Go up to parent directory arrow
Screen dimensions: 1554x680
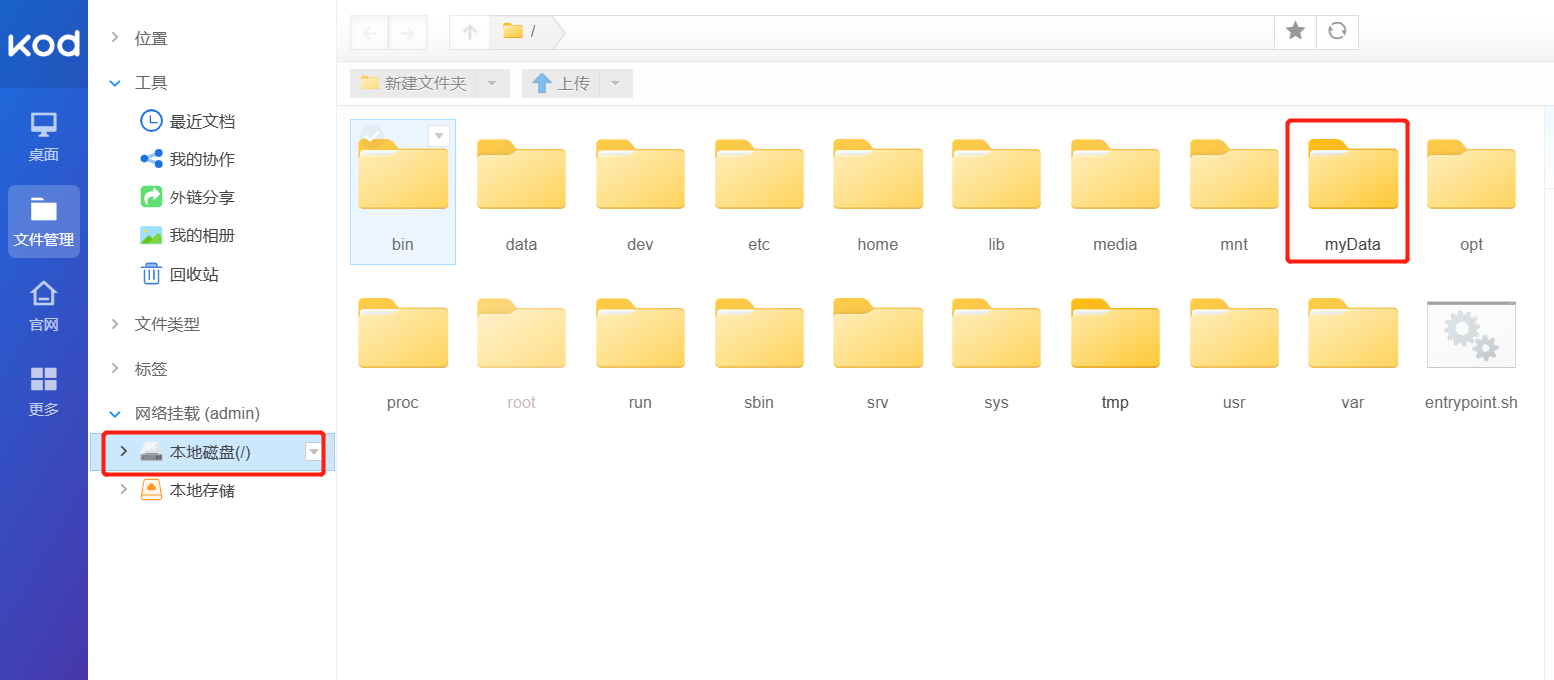pyautogui.click(x=470, y=32)
